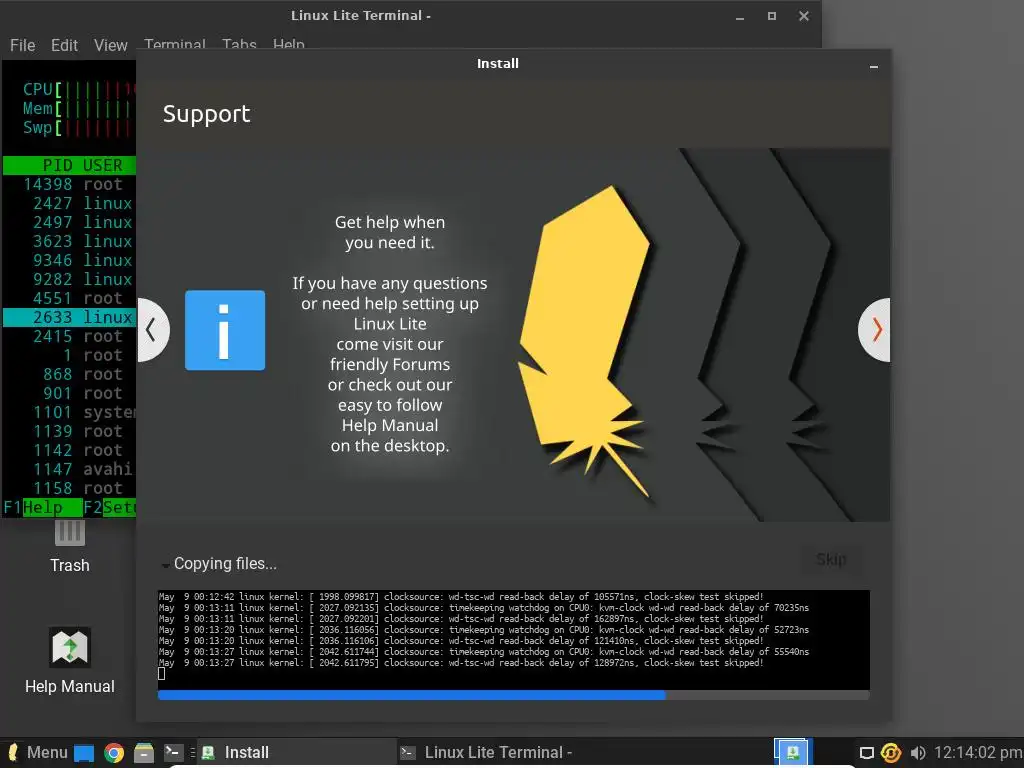Click the PID column header in htop

coord(57,165)
